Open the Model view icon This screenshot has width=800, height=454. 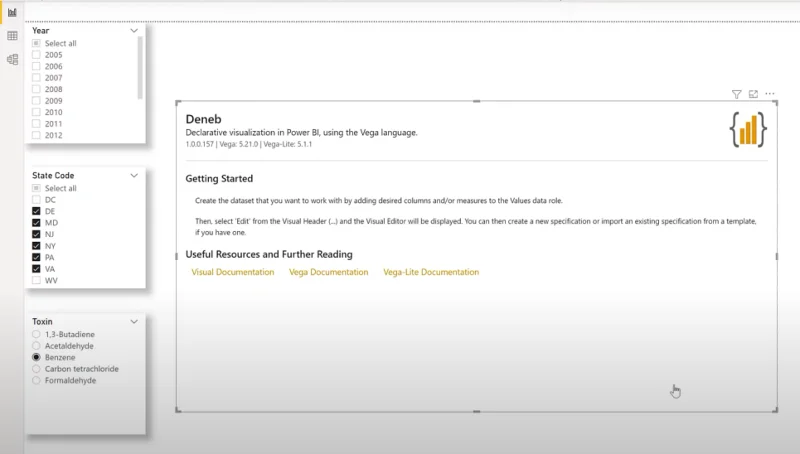tap(12, 60)
